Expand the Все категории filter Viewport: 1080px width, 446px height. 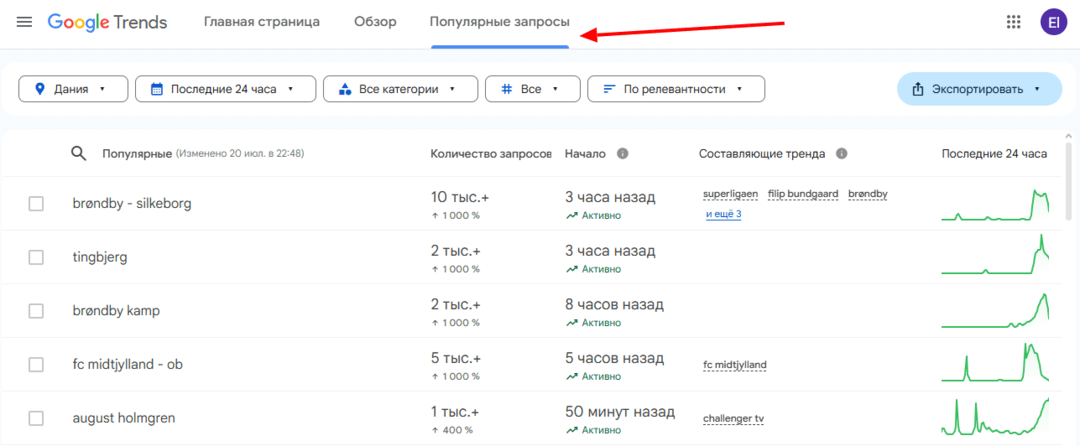(x=400, y=89)
